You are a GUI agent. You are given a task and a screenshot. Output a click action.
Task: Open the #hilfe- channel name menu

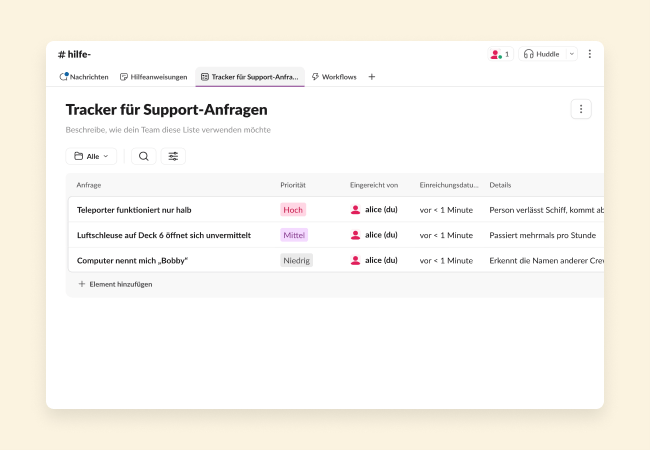click(x=75, y=54)
